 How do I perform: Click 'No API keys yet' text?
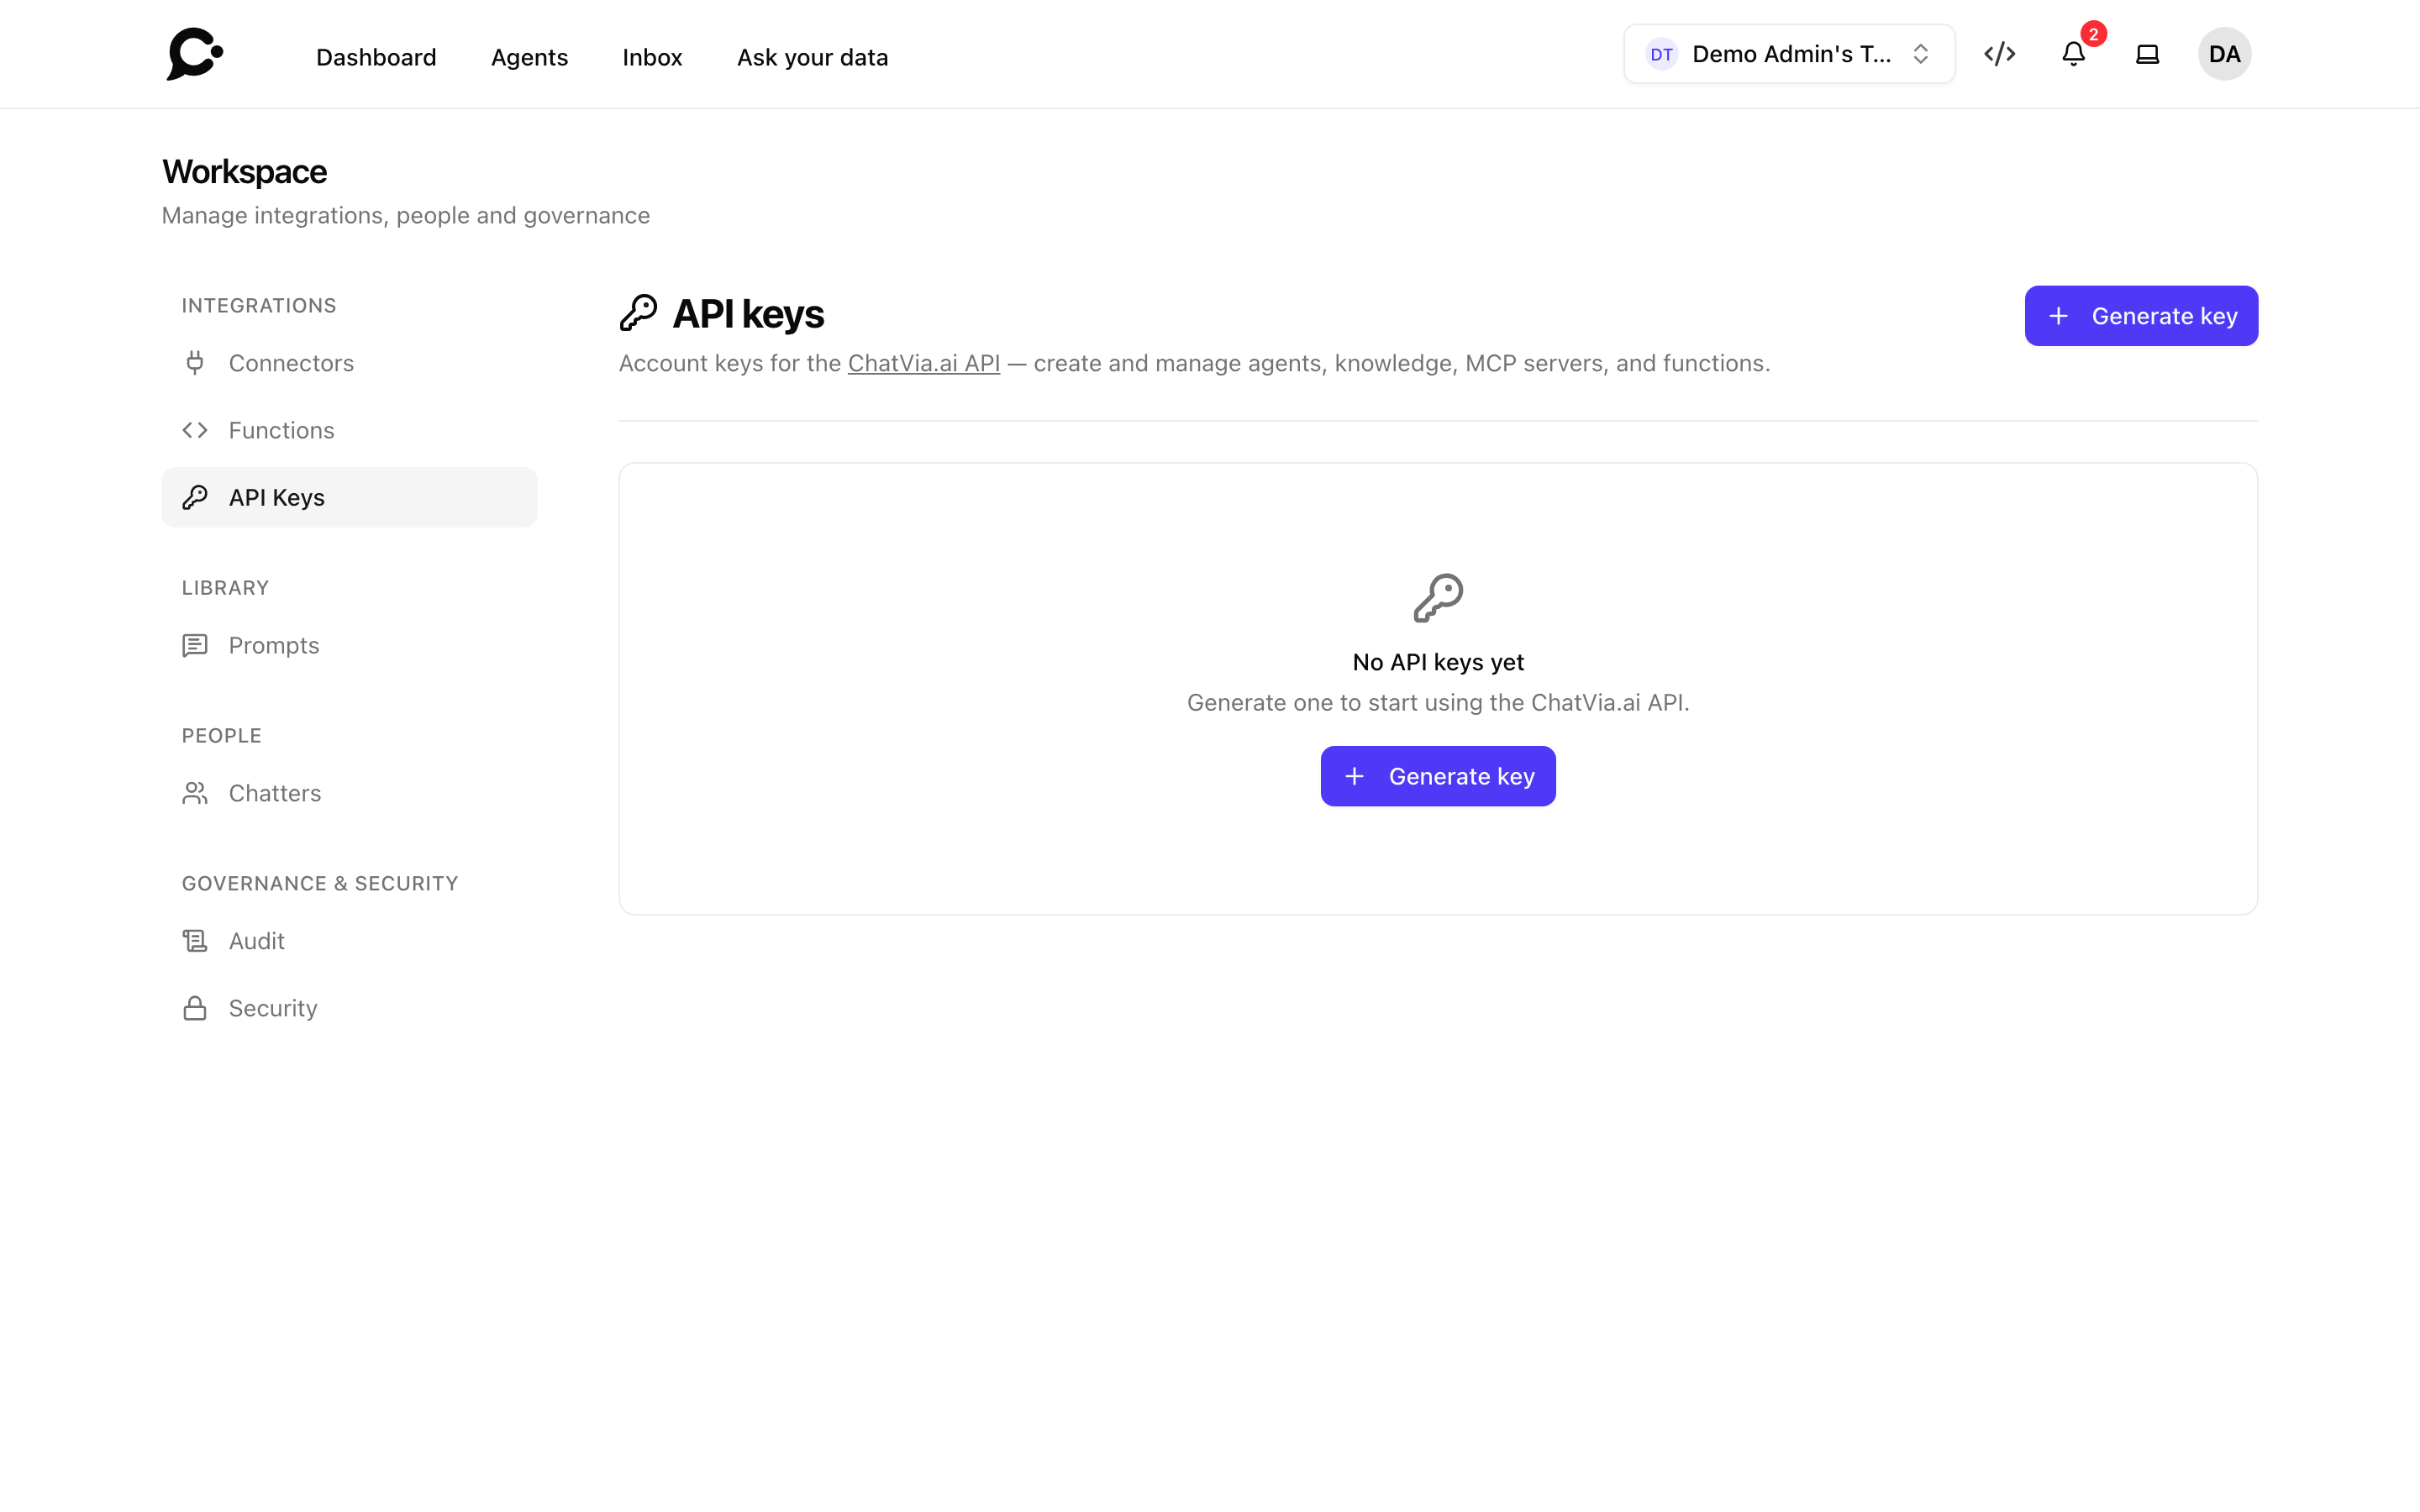tap(1438, 662)
